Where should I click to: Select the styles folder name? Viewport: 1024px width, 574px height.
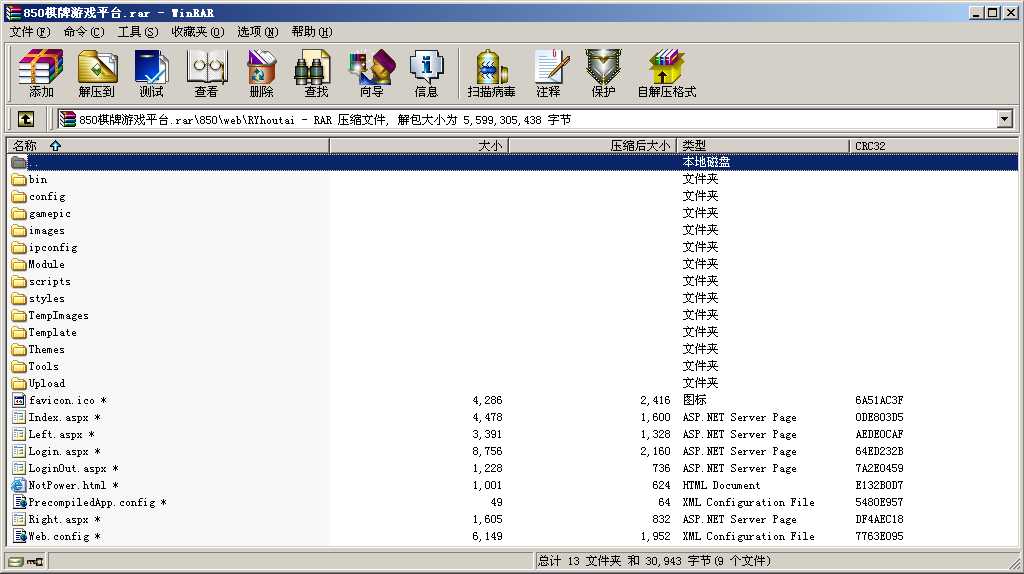point(46,298)
